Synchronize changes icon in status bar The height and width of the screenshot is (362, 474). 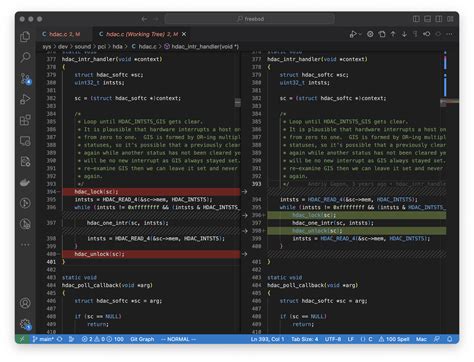tap(60, 339)
